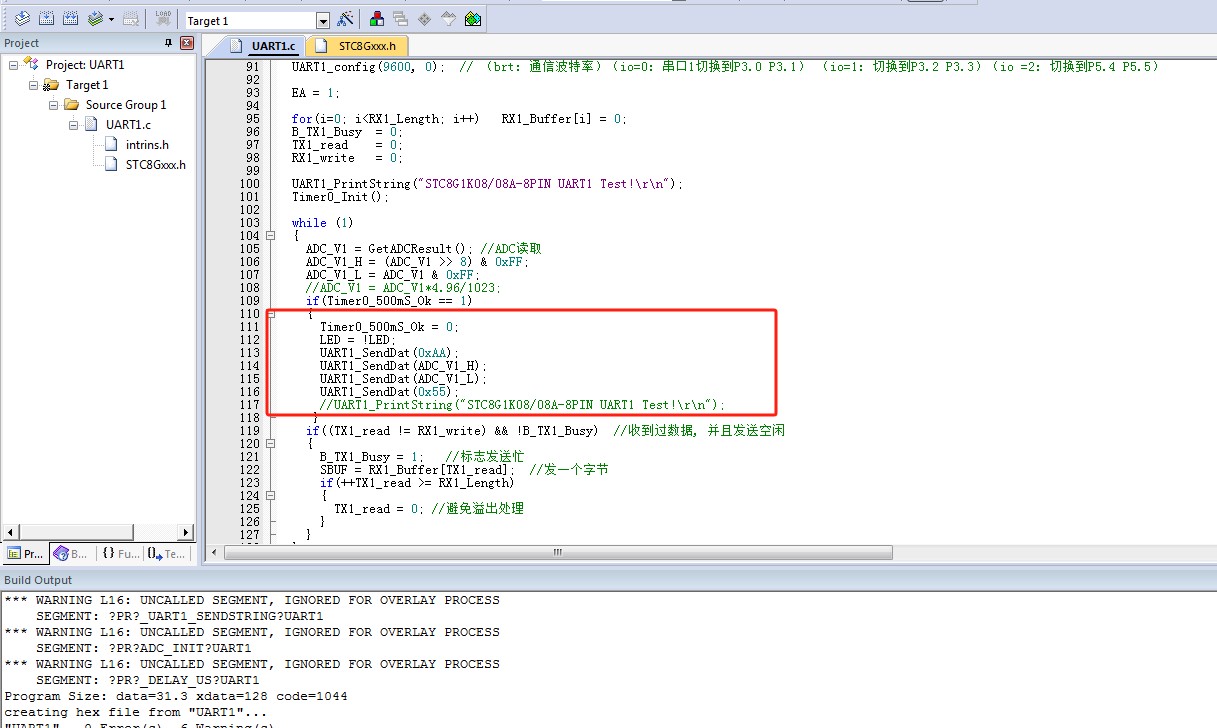Click the batch build dropdown arrow
The width and height of the screenshot is (1217, 728).
pyautogui.click(x=111, y=20)
